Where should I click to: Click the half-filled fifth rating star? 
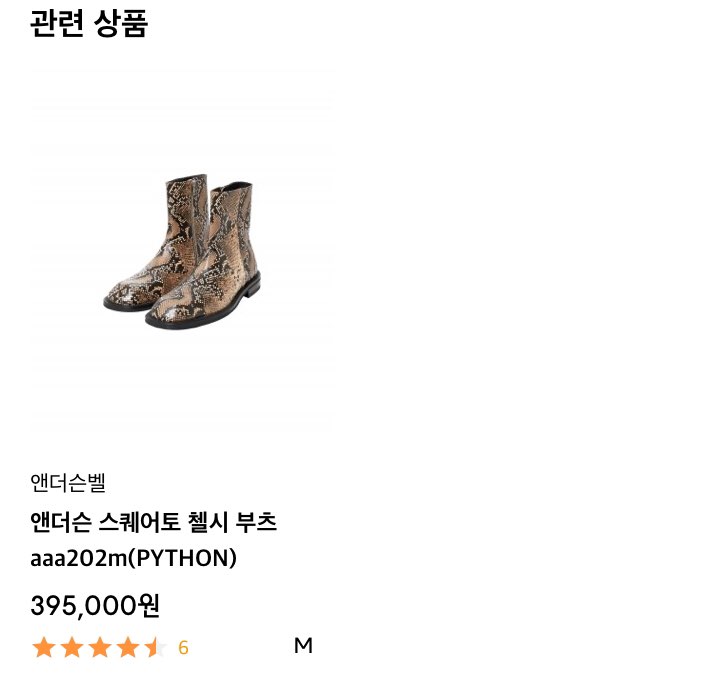pos(156,647)
